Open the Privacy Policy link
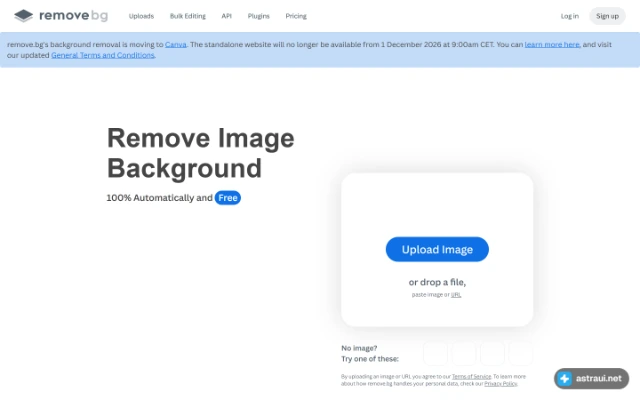Viewport: 640px width, 400px height. (x=500, y=384)
